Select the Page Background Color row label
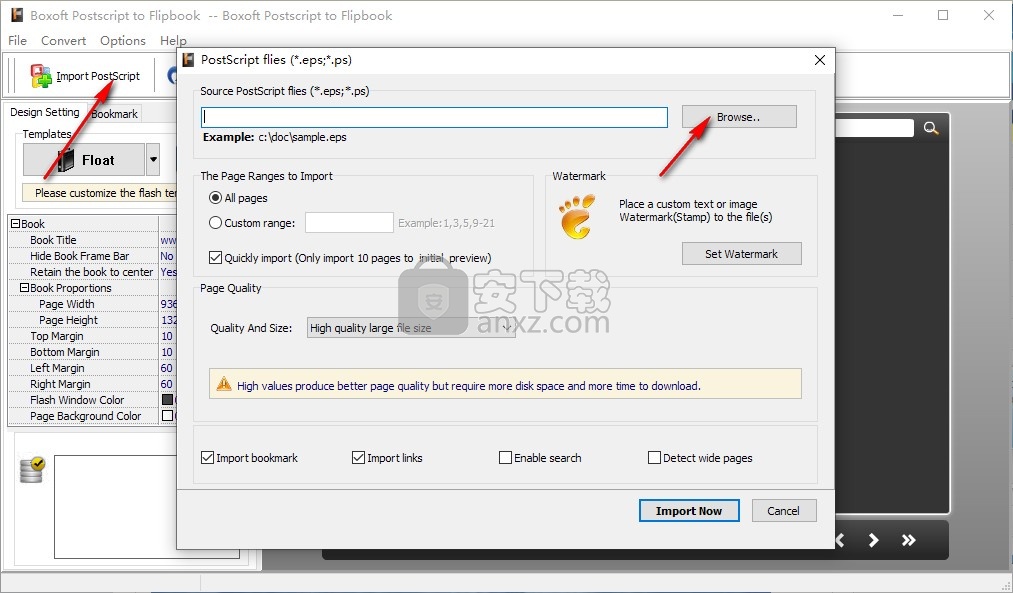 coord(85,416)
